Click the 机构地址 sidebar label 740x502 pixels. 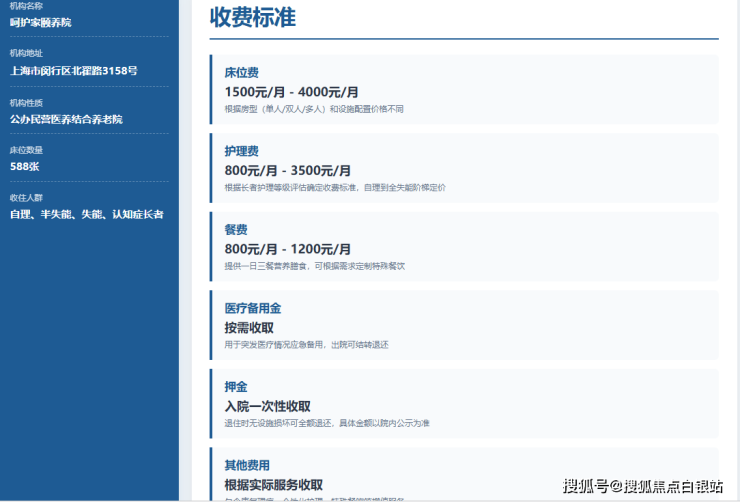click(26, 53)
